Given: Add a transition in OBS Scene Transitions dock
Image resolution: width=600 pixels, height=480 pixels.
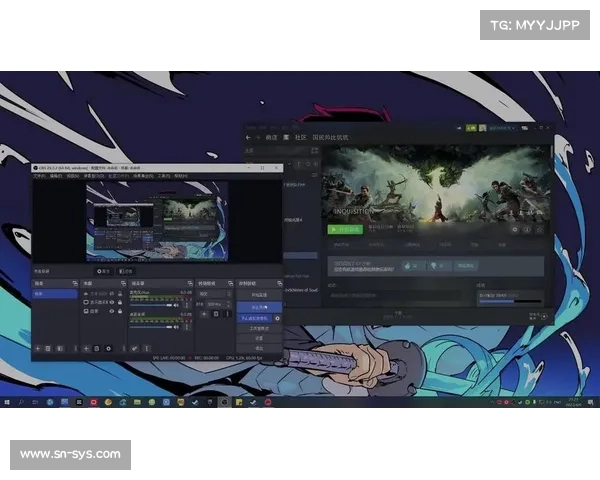Looking at the screenshot, I should click(x=204, y=314).
